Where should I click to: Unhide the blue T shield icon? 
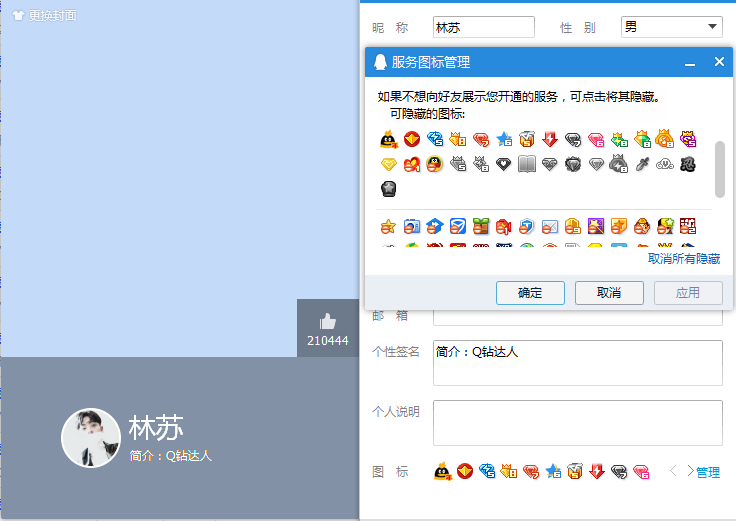[527, 227]
